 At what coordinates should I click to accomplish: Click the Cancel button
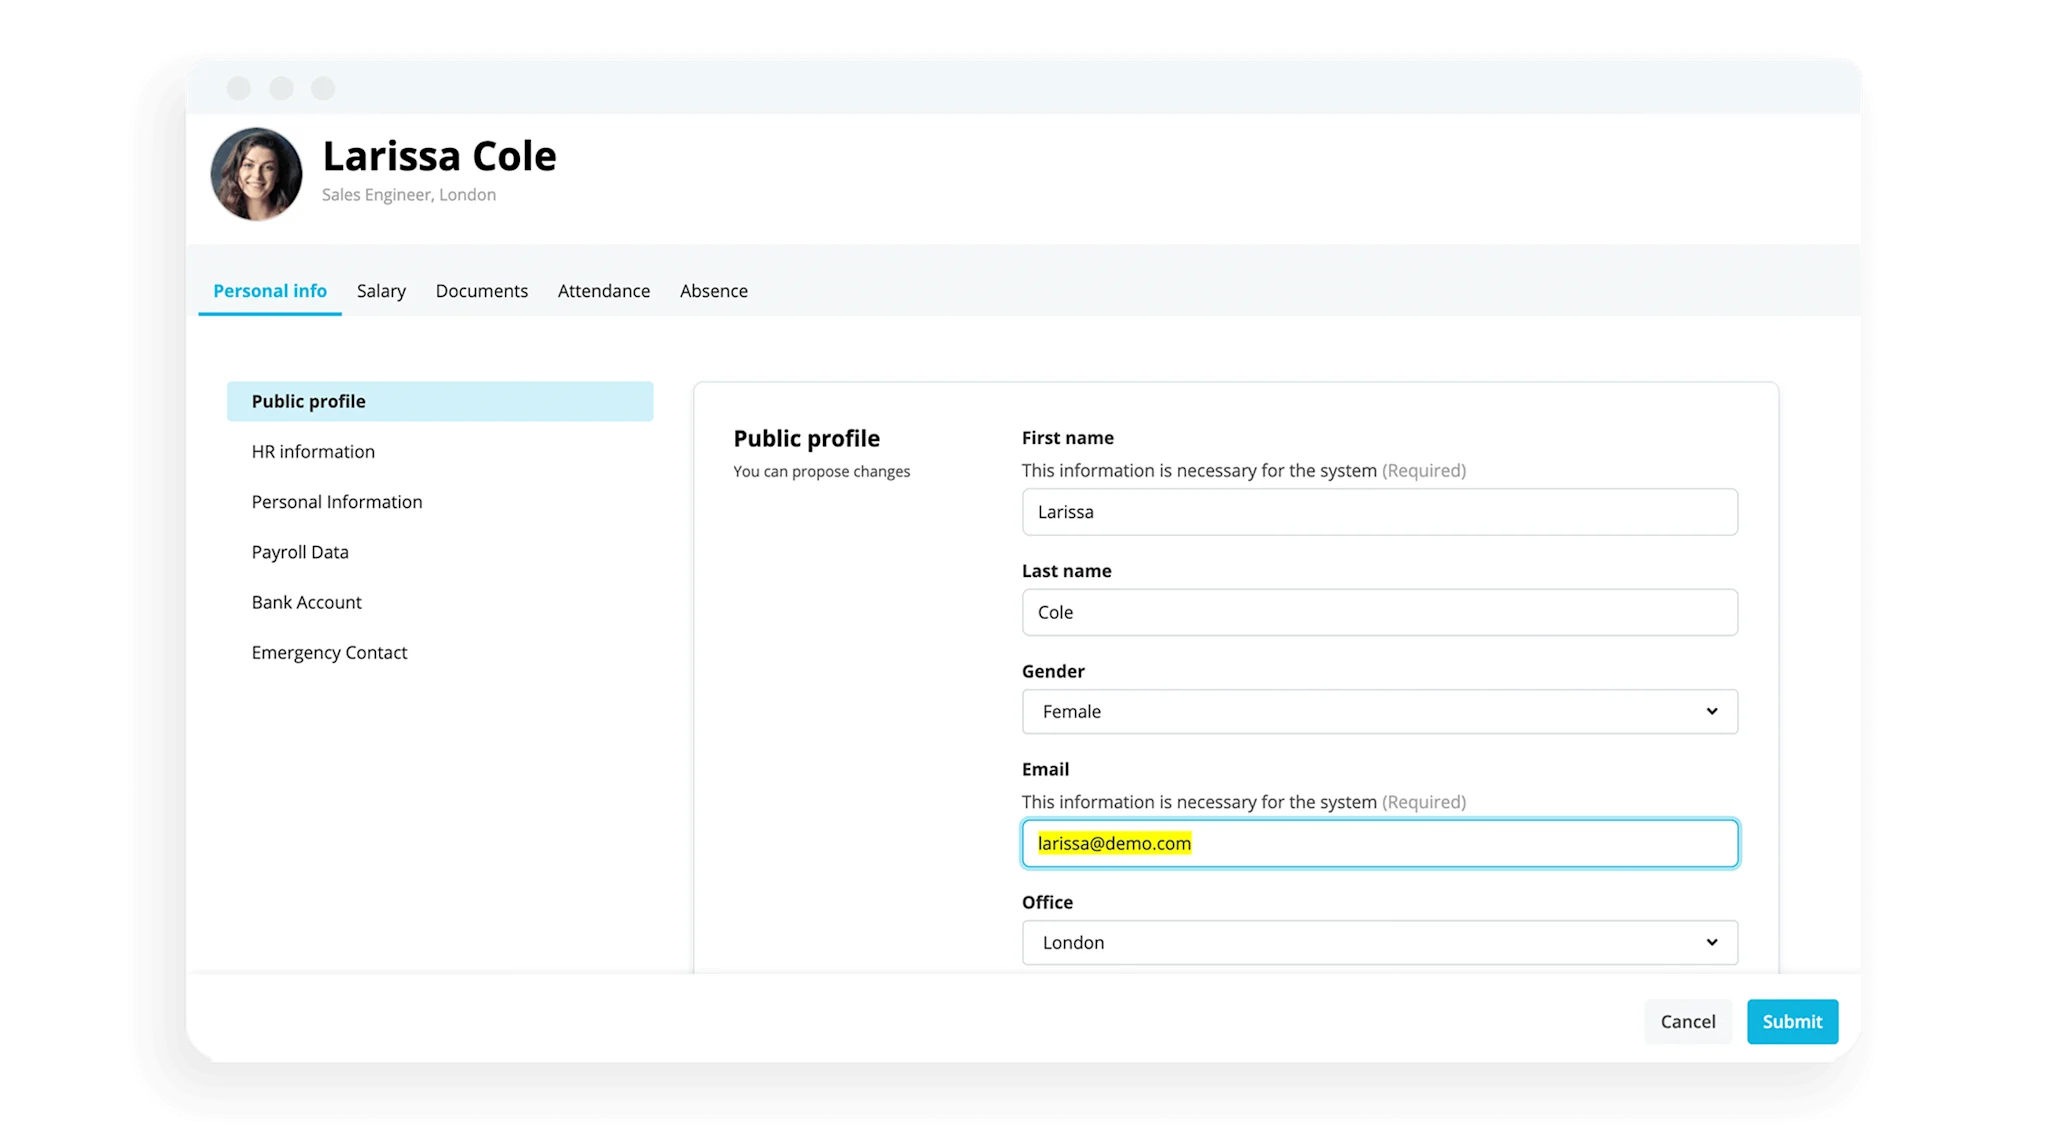click(1687, 1021)
